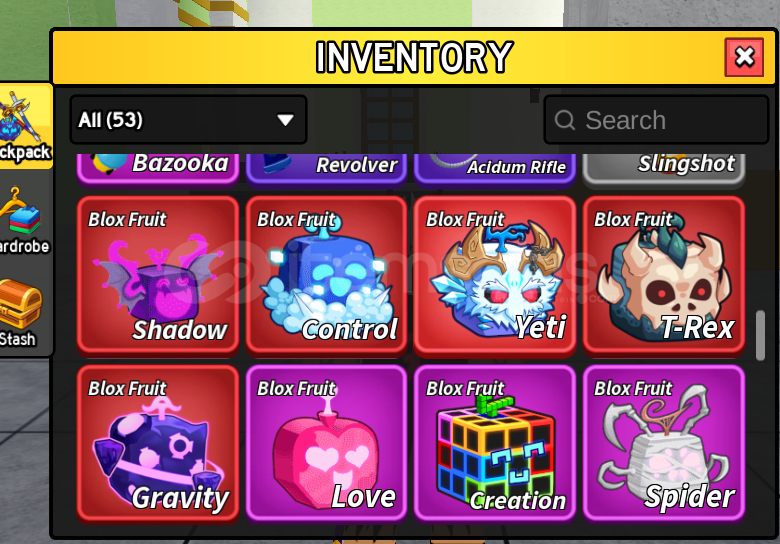Open the Stash treasure chest tab

point(20,312)
